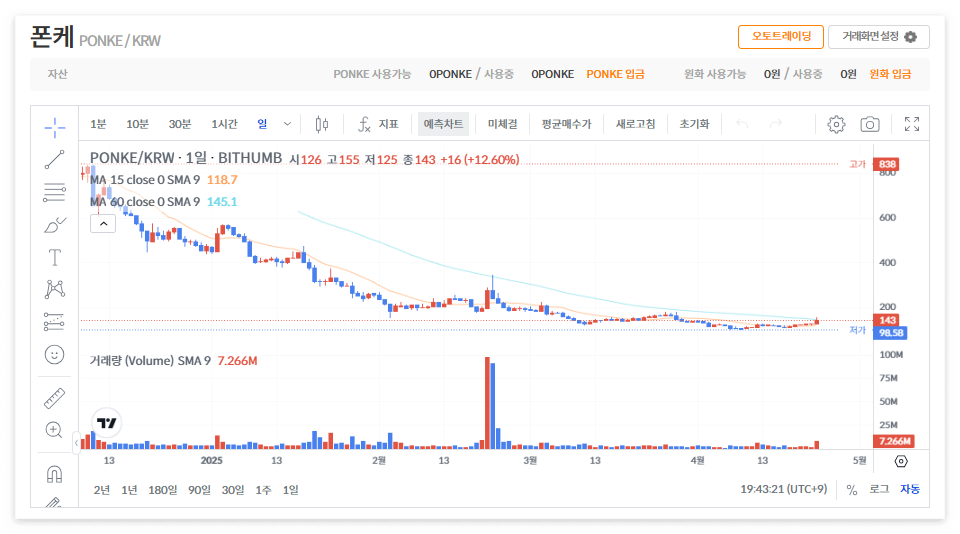The height and width of the screenshot is (534, 960).
Task: Set range to 180일
Action: click(x=163, y=490)
